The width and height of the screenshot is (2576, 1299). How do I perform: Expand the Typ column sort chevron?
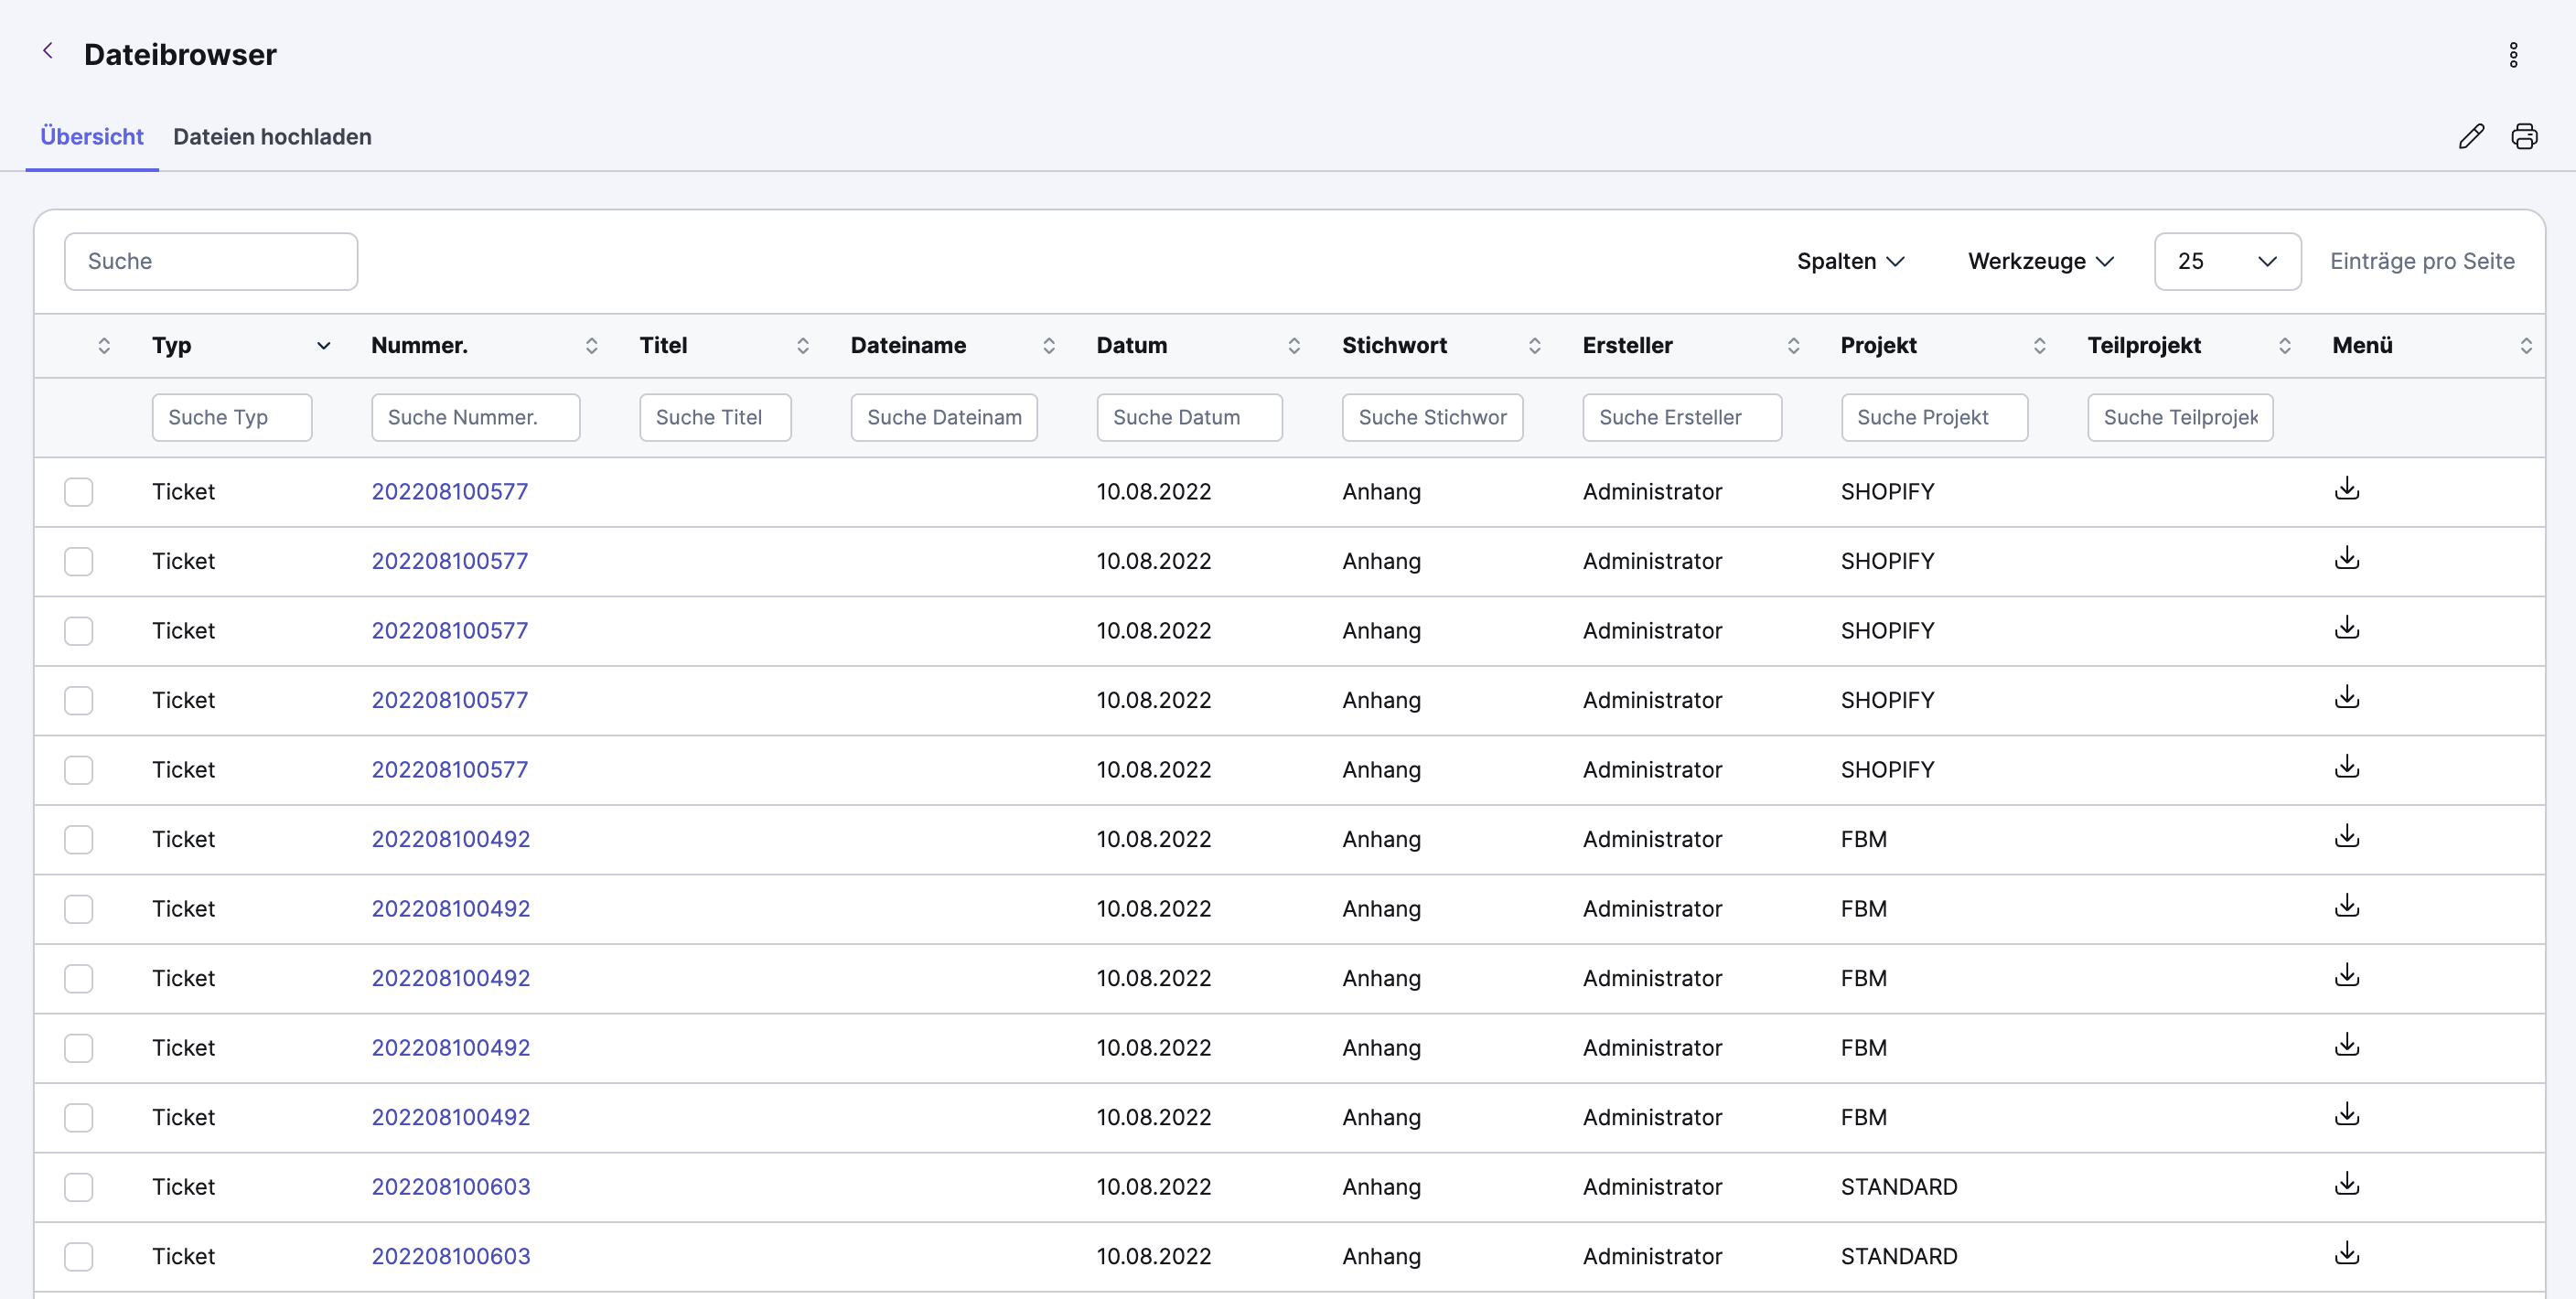[323, 346]
